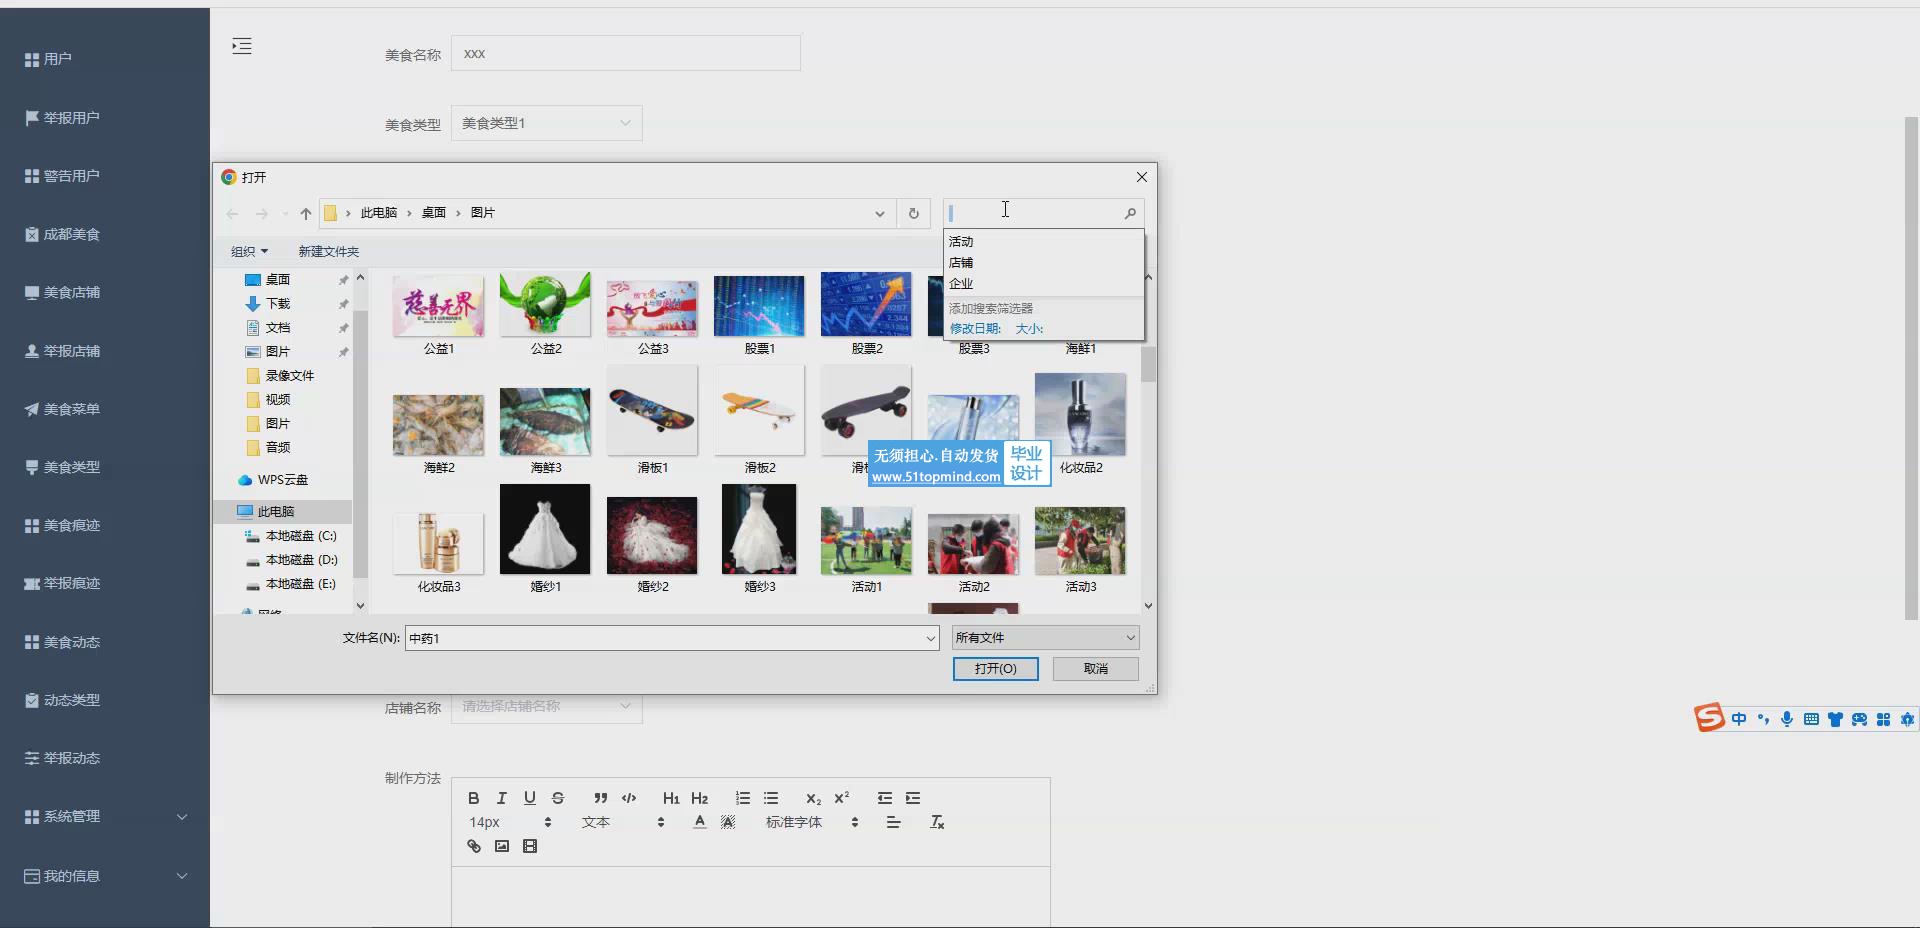Apply subscript formatting

(x=813, y=798)
